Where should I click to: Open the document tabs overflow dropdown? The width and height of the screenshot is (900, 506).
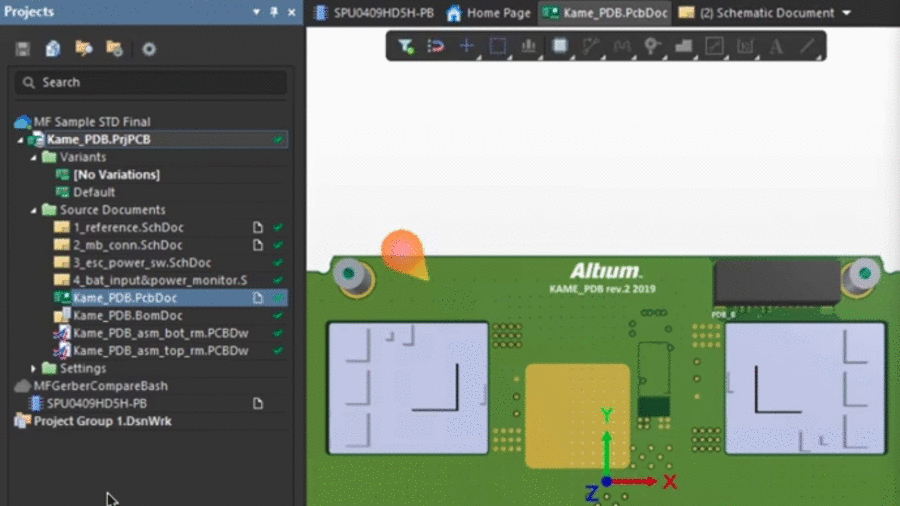pyautogui.click(x=847, y=13)
